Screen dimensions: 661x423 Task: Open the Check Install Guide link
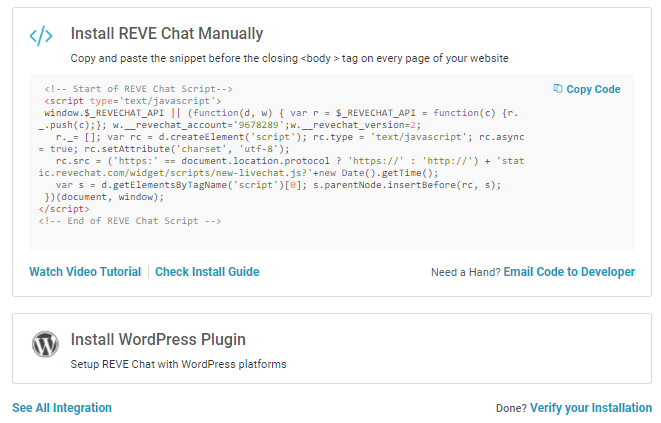point(207,272)
